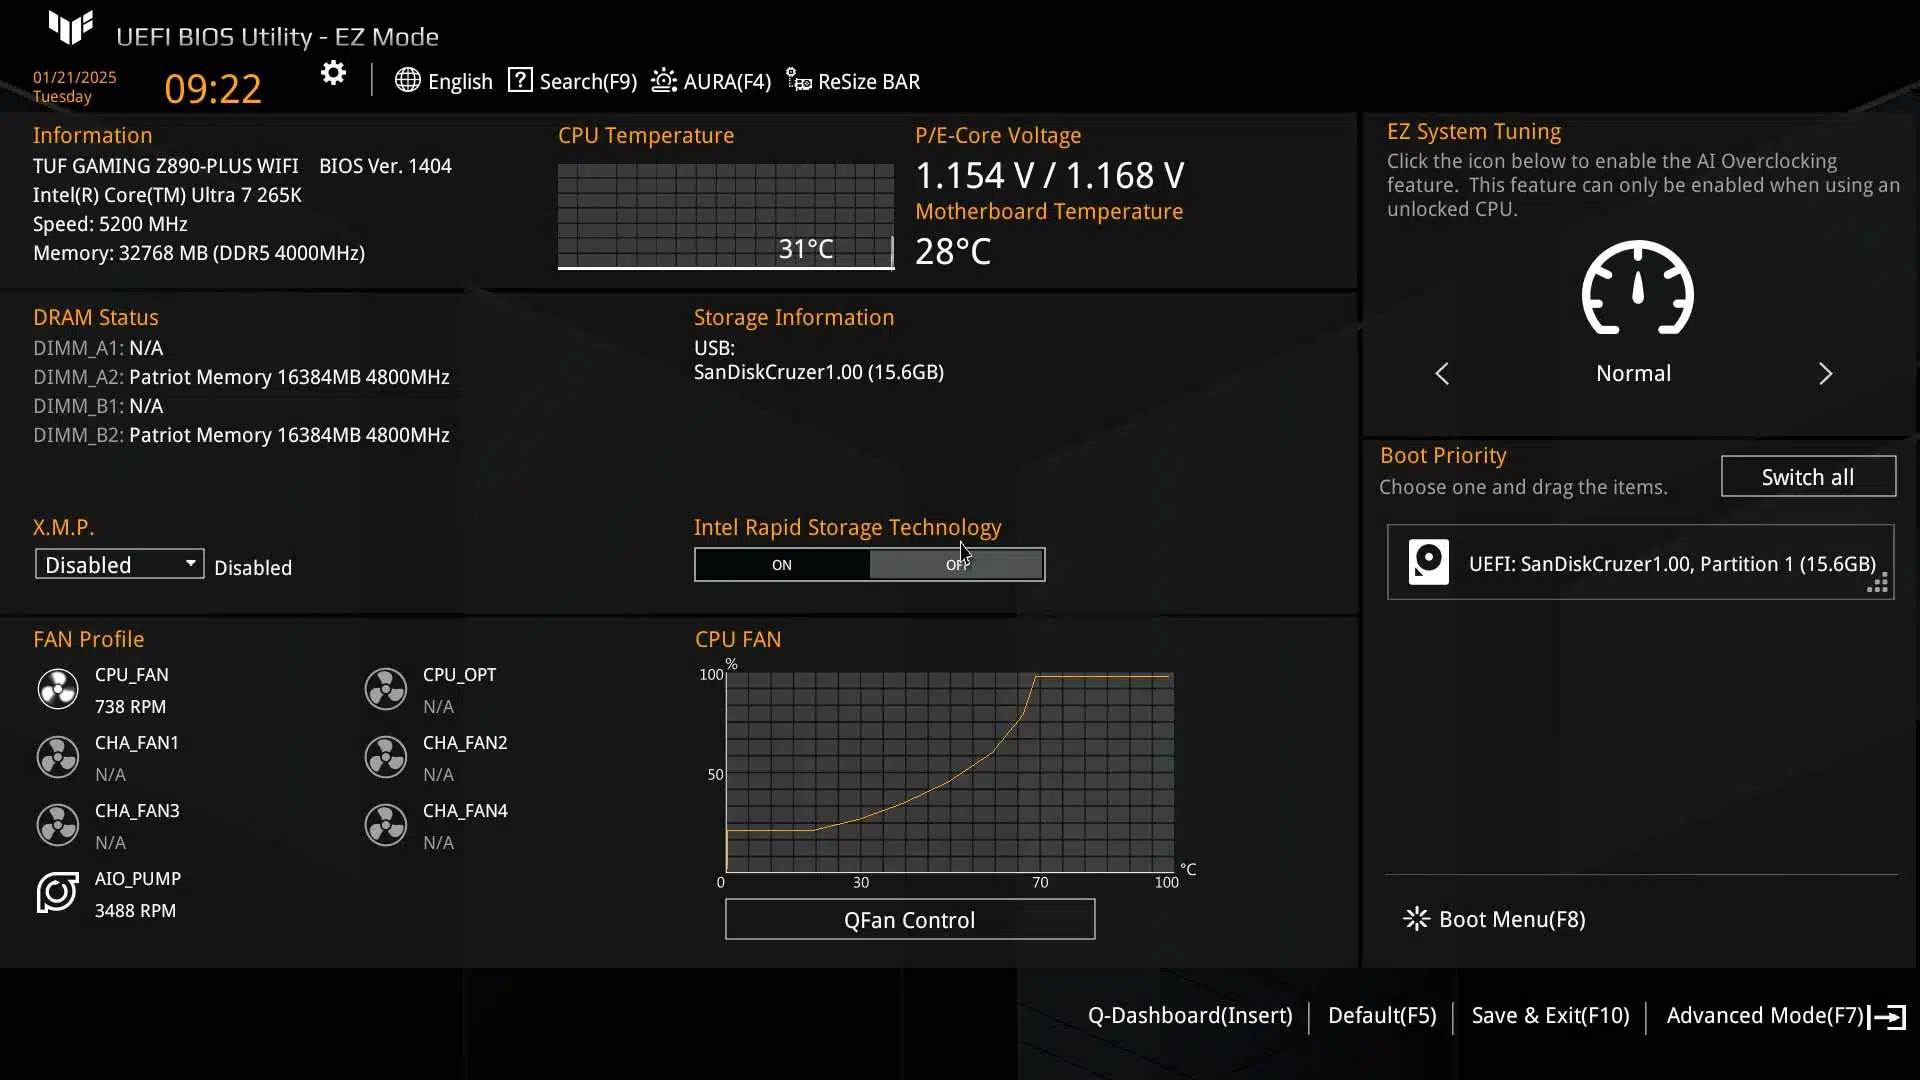Viewport: 1920px width, 1080px height.
Task: Click the 3488 RPM AIO_PUMP reading
Action: pos(135,911)
